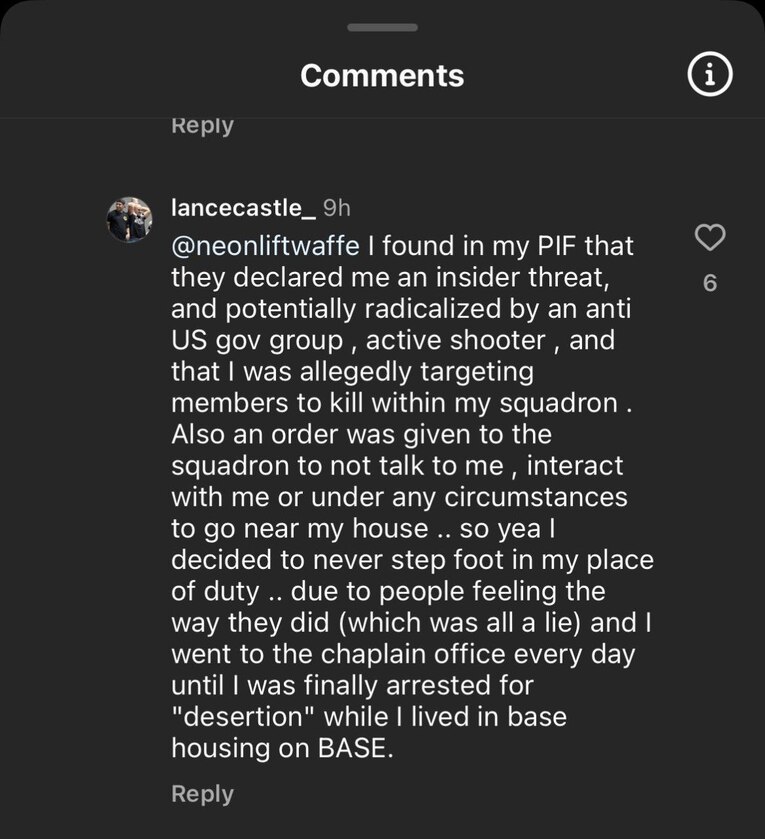Screen dimensions: 765x839
Task: Click the partially hidden Reply above
Action: pos(202,126)
